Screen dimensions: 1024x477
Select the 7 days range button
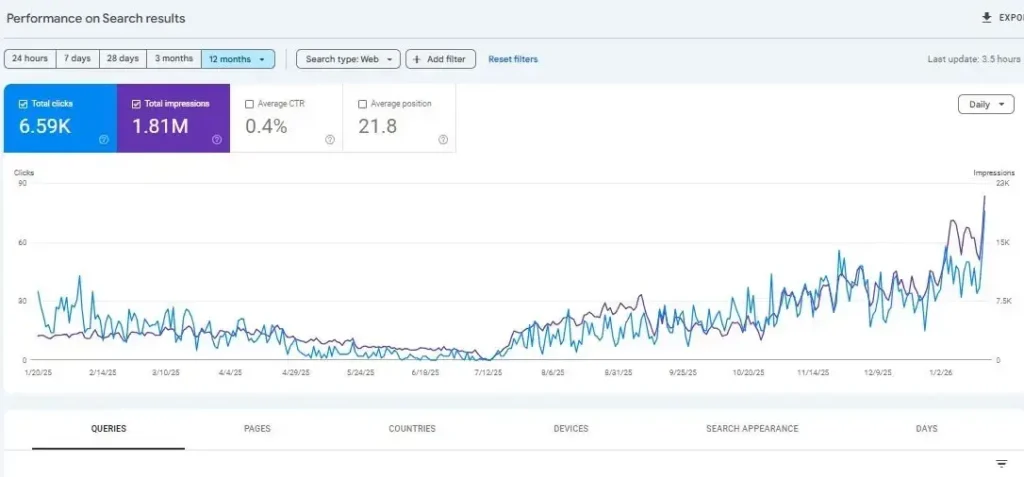tap(78, 59)
